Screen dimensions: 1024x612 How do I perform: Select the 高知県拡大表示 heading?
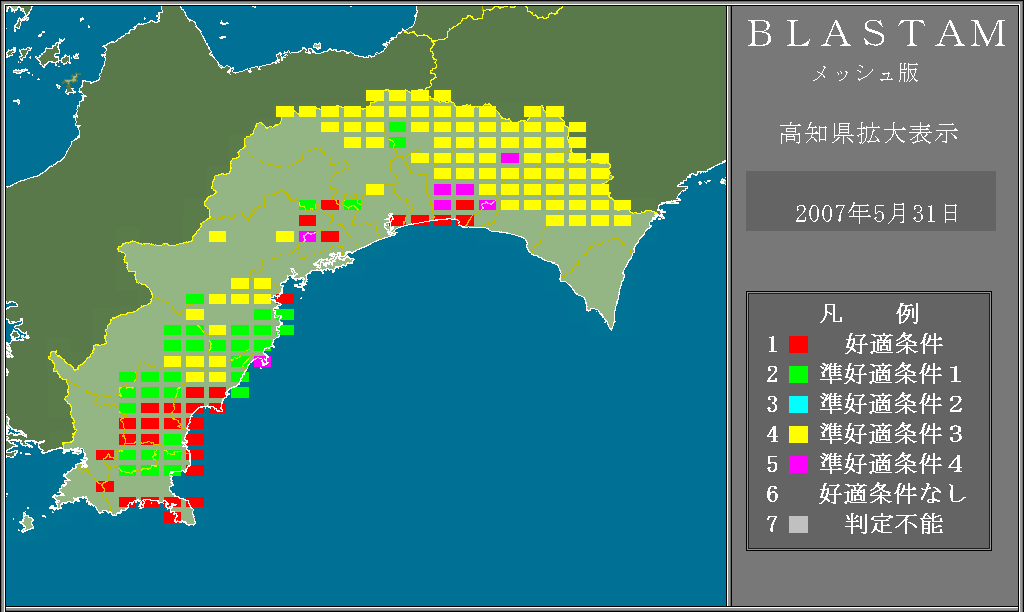[x=868, y=133]
